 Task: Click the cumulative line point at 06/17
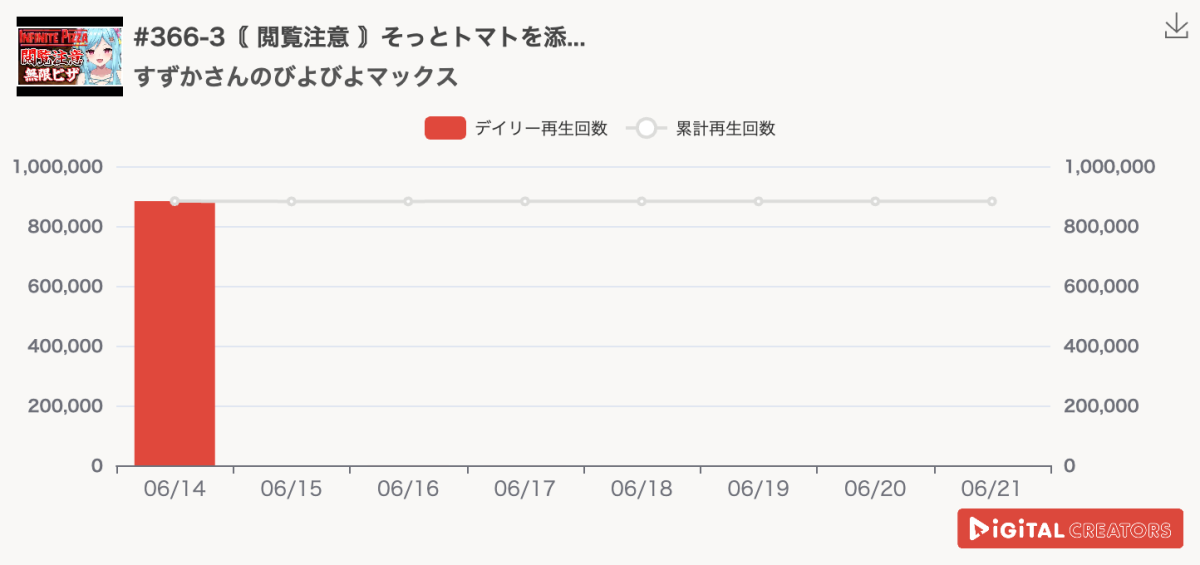click(x=525, y=201)
